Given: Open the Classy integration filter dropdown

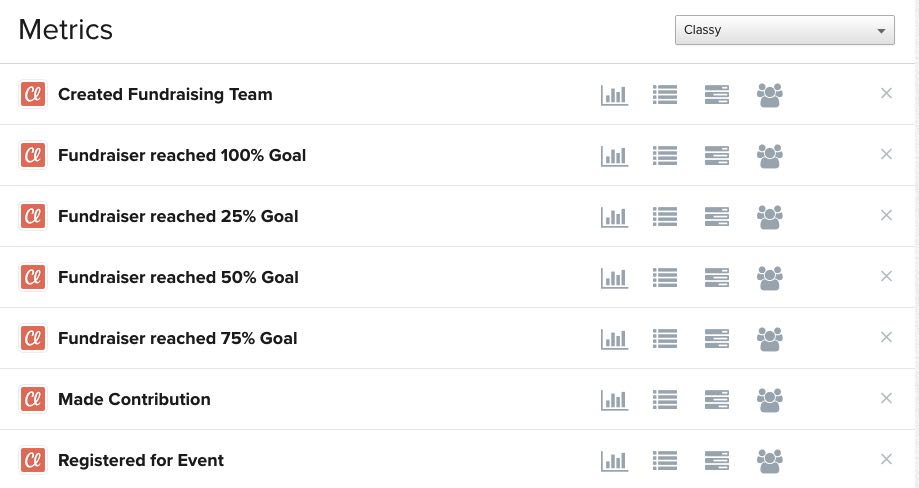Looking at the screenshot, I should pos(784,30).
